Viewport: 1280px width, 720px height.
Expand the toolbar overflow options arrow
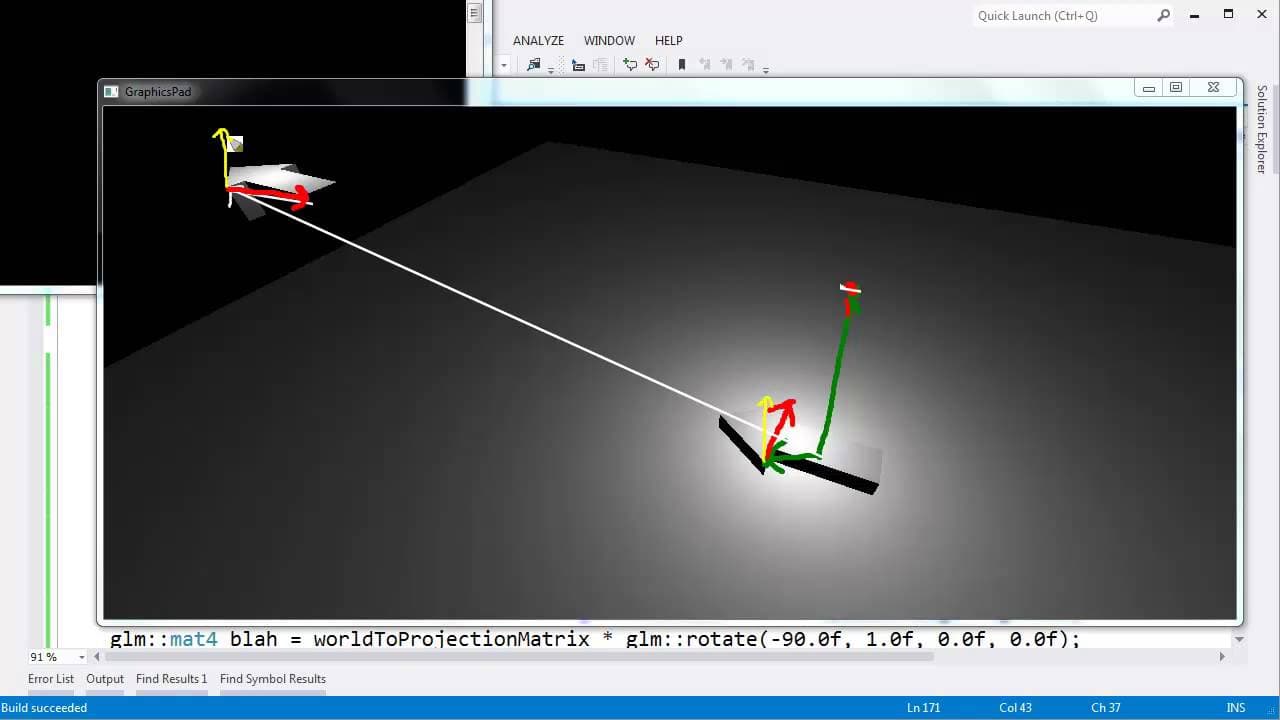[766, 70]
